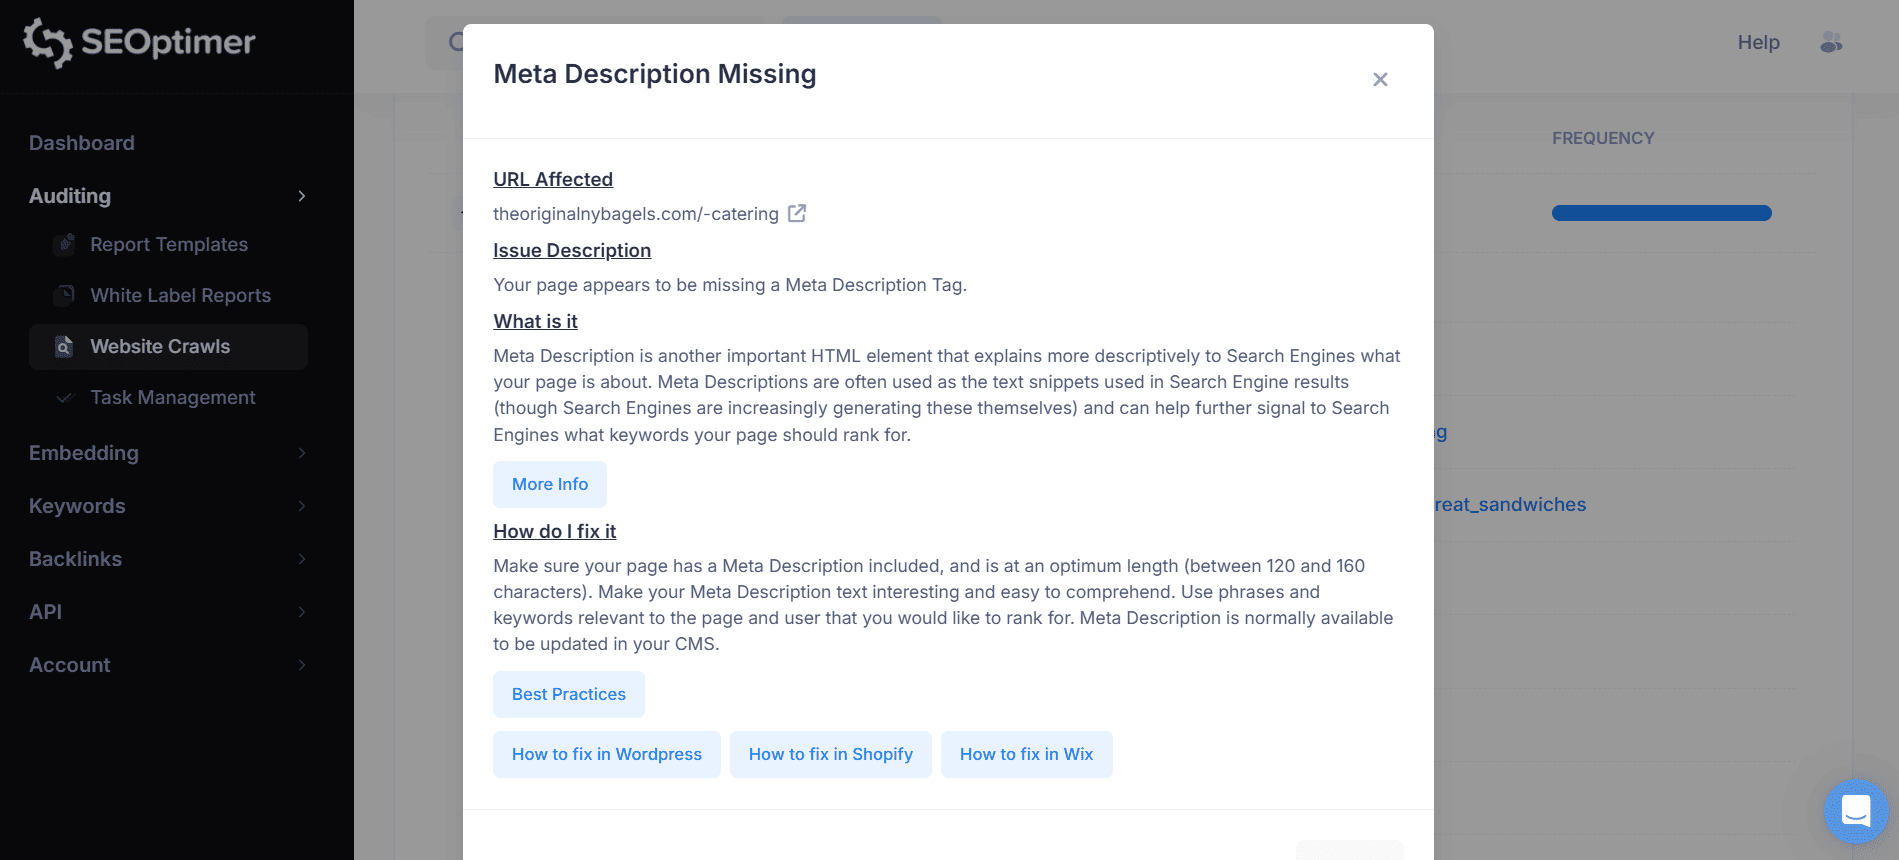This screenshot has width=1899, height=860.
Task: Close the Meta Description Missing dialog
Action: 1380,79
